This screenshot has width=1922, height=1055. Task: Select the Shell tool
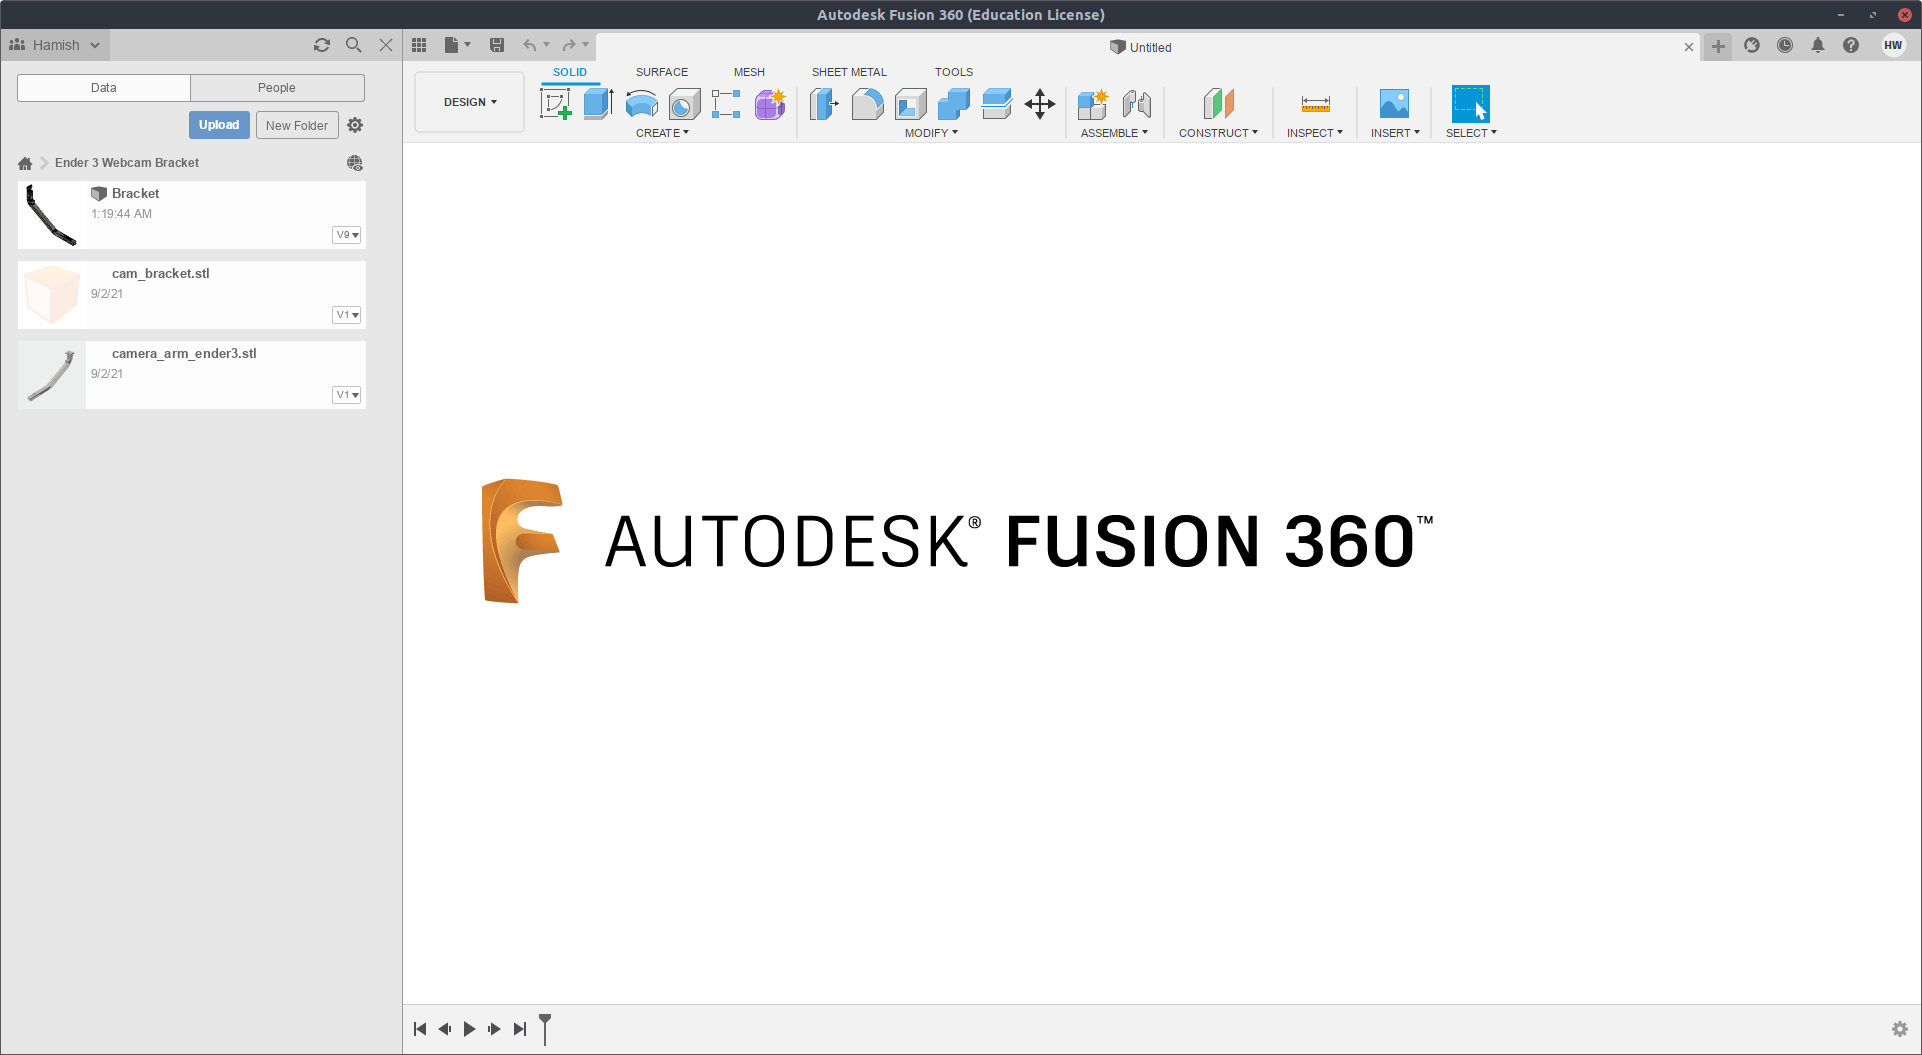point(910,104)
